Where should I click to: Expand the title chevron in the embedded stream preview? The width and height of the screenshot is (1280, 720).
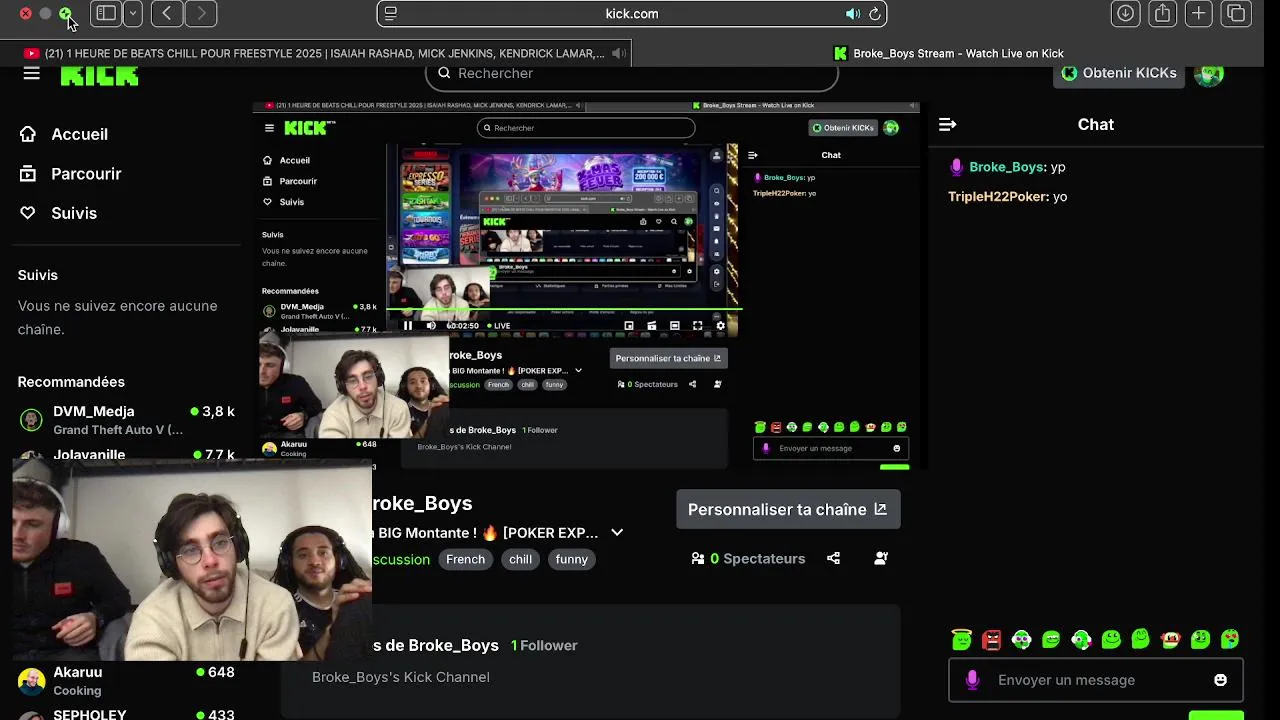578,371
